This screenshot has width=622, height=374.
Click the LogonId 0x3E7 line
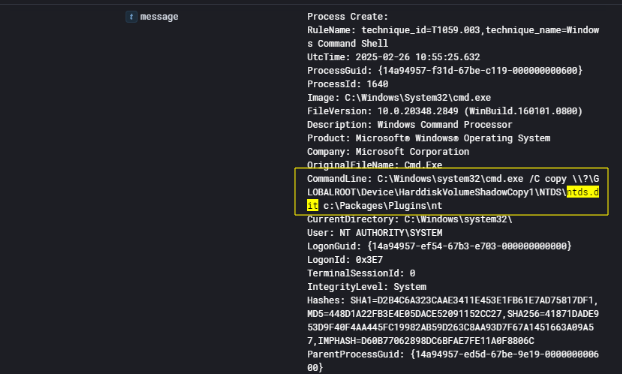tap(345, 259)
